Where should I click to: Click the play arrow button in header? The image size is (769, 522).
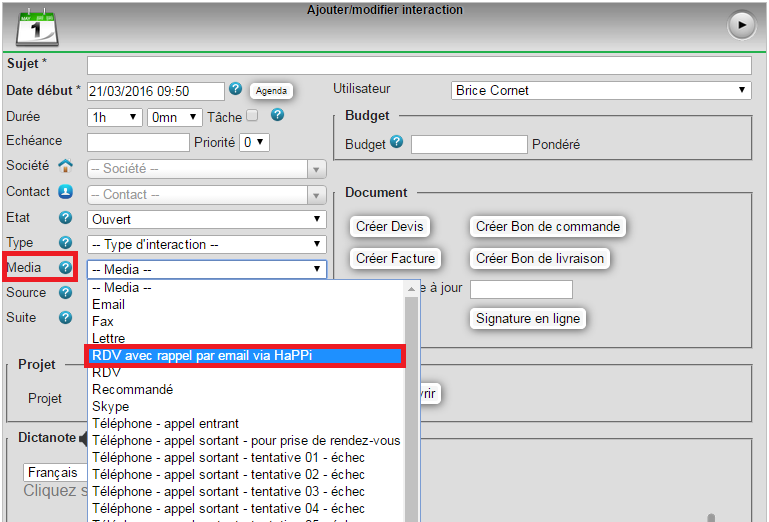click(742, 25)
